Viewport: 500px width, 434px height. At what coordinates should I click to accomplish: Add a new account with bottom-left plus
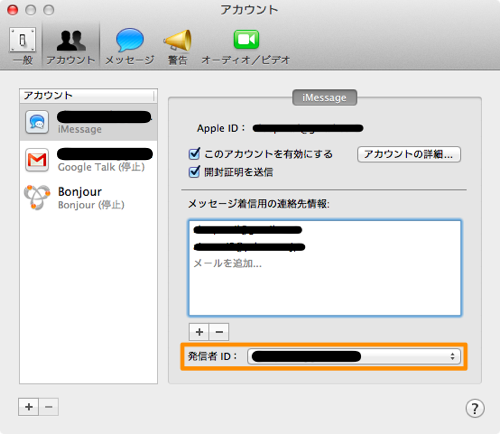click(x=29, y=407)
